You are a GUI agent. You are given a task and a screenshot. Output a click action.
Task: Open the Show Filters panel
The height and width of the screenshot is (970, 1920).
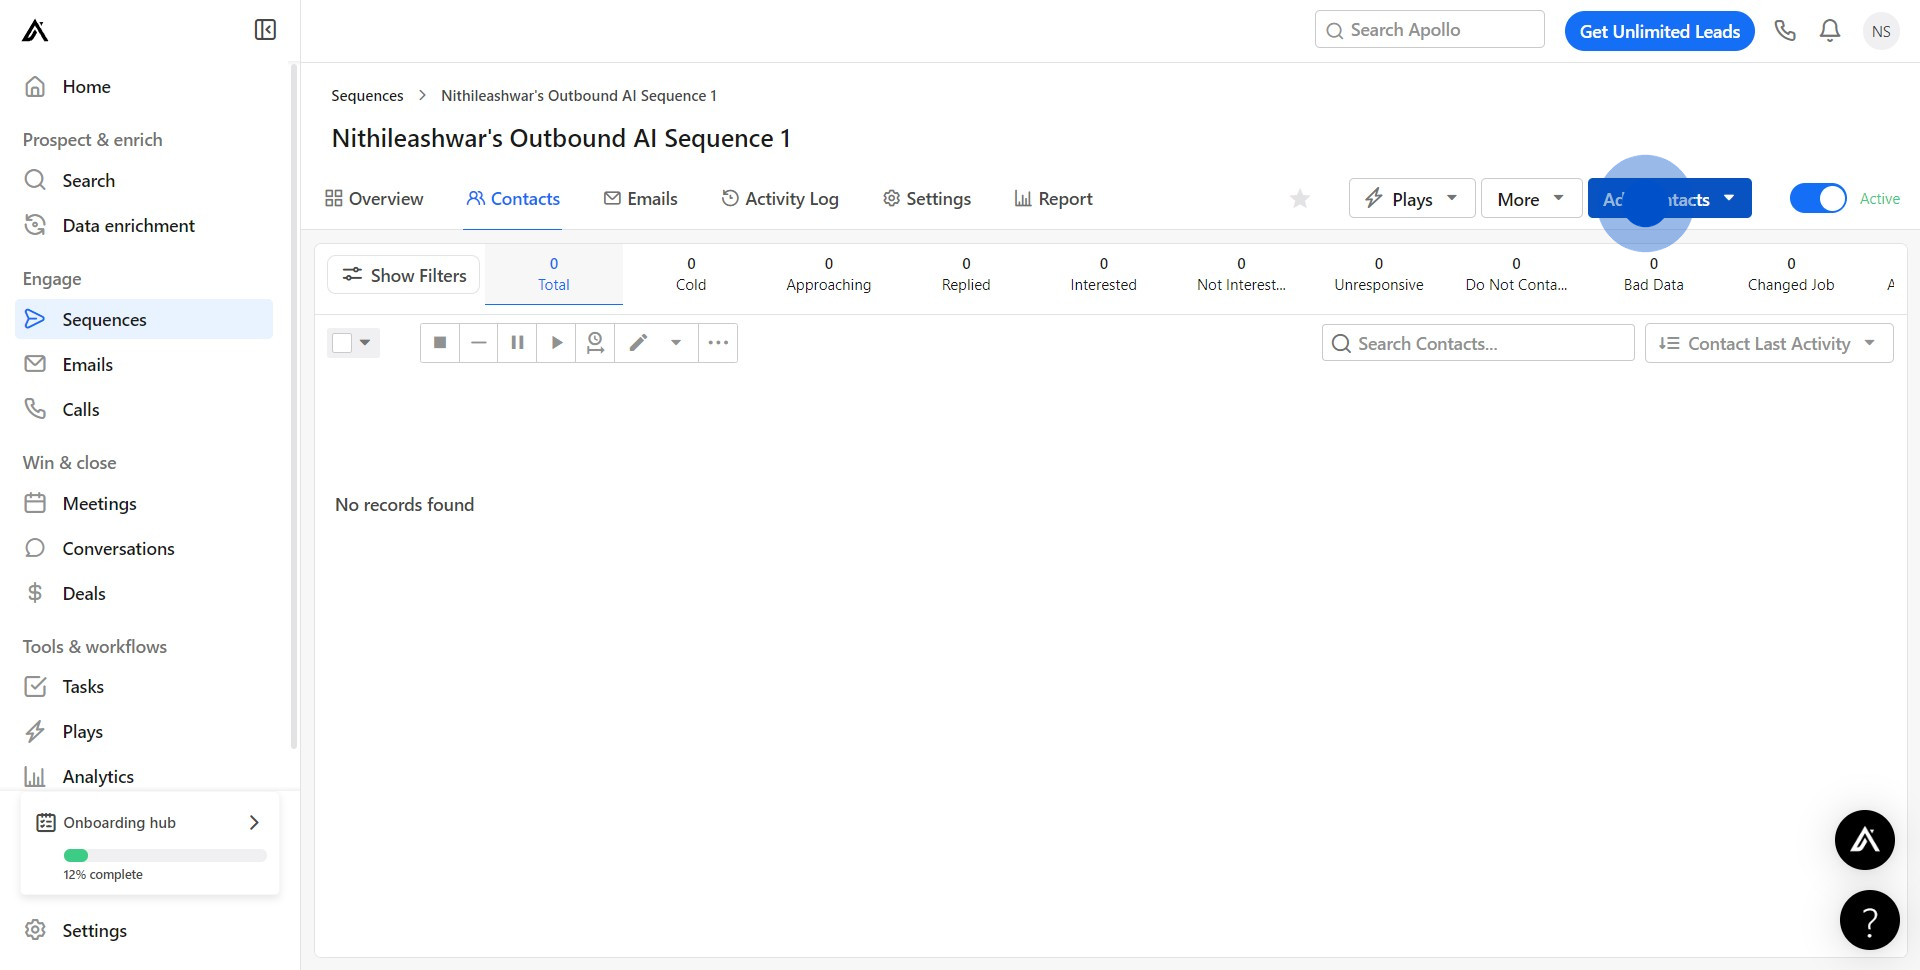pyautogui.click(x=403, y=275)
